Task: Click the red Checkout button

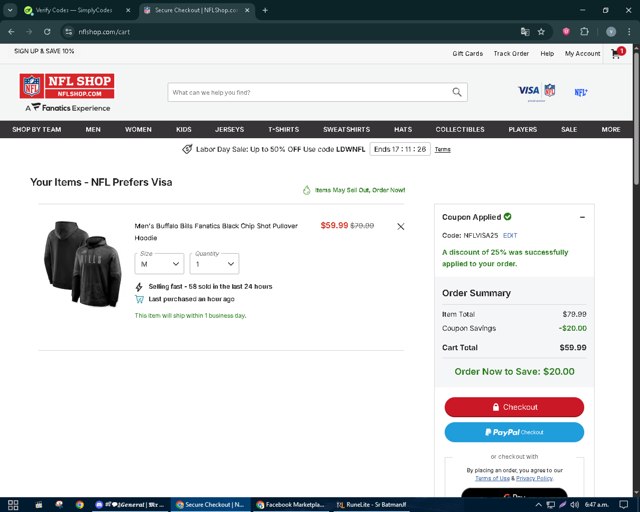Action: tap(514, 407)
